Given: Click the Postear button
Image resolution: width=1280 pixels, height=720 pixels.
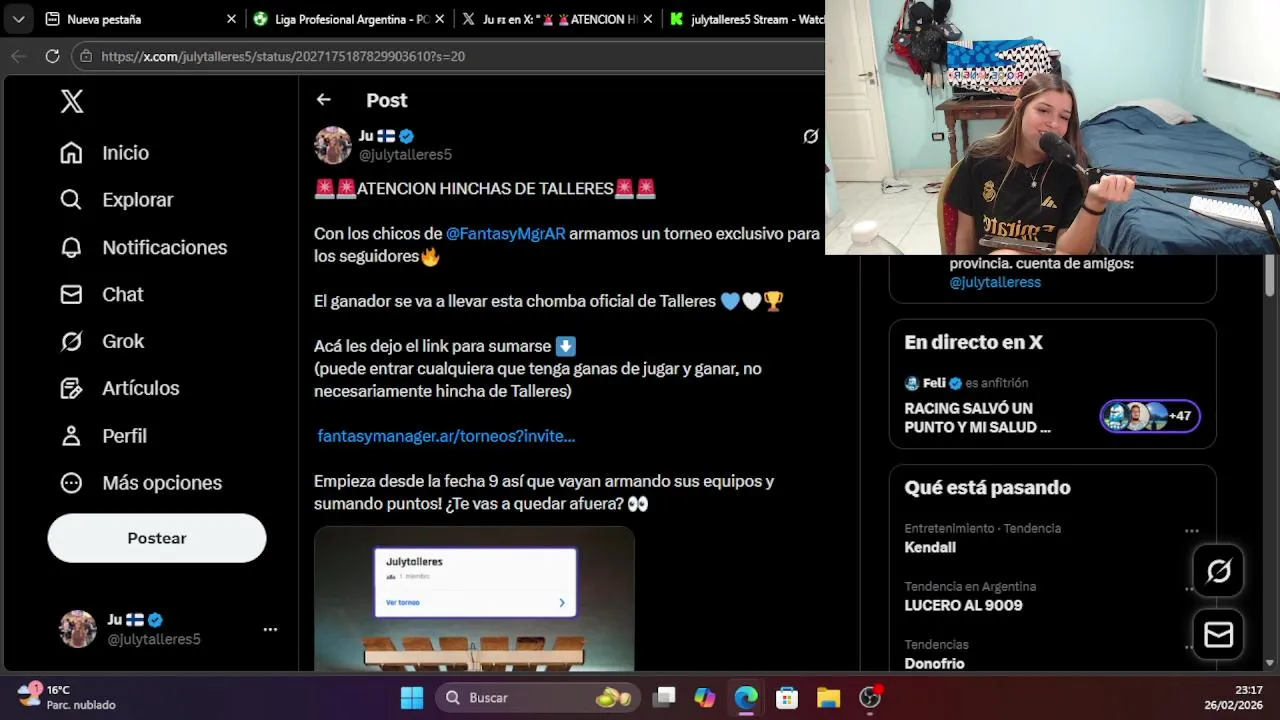Looking at the screenshot, I should (157, 538).
